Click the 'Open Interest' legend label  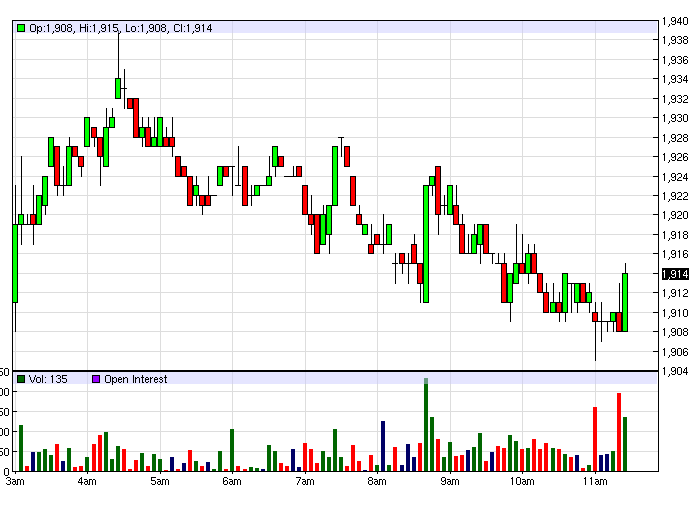point(135,379)
